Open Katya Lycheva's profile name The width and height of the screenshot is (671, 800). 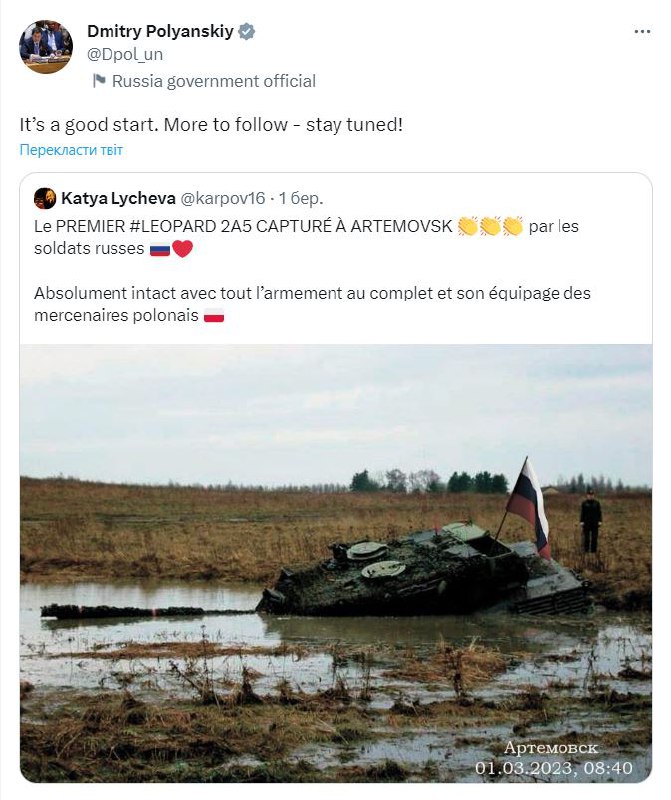(116, 198)
